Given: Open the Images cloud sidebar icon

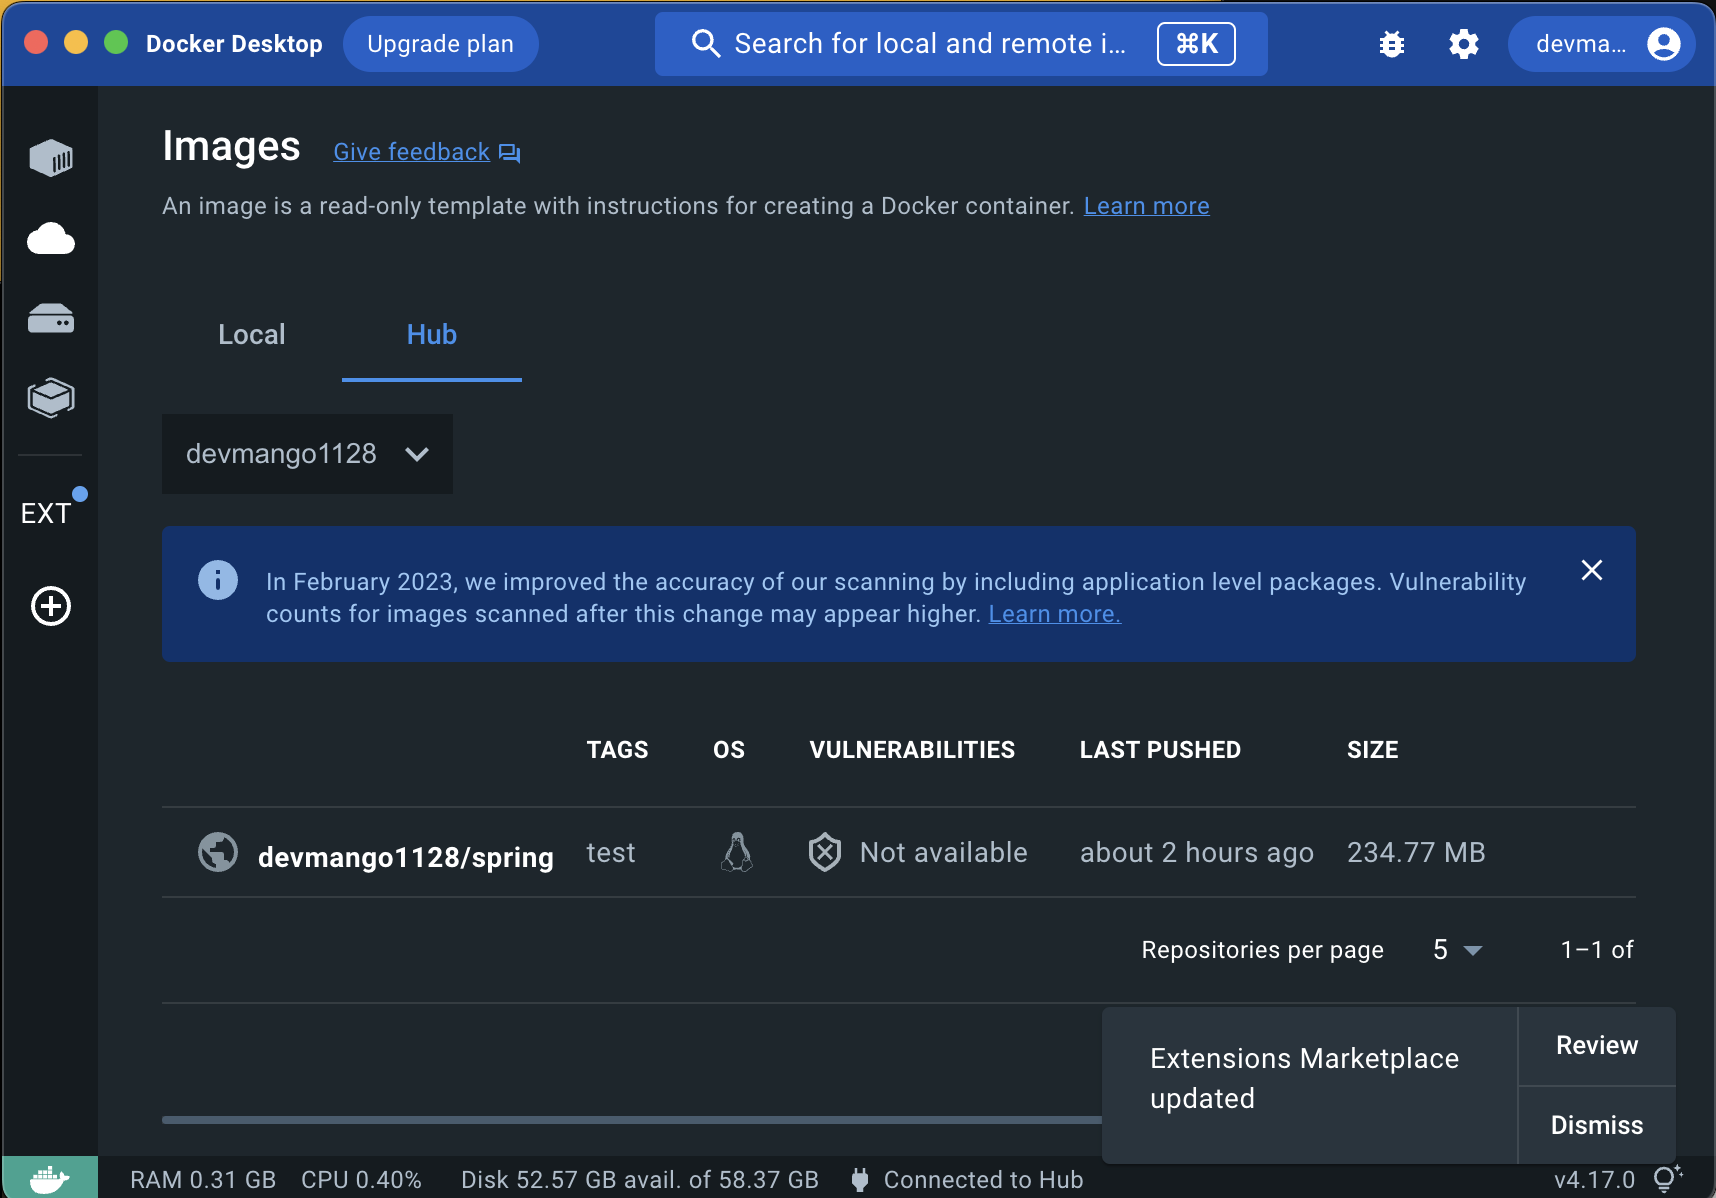Looking at the screenshot, I should (x=51, y=239).
